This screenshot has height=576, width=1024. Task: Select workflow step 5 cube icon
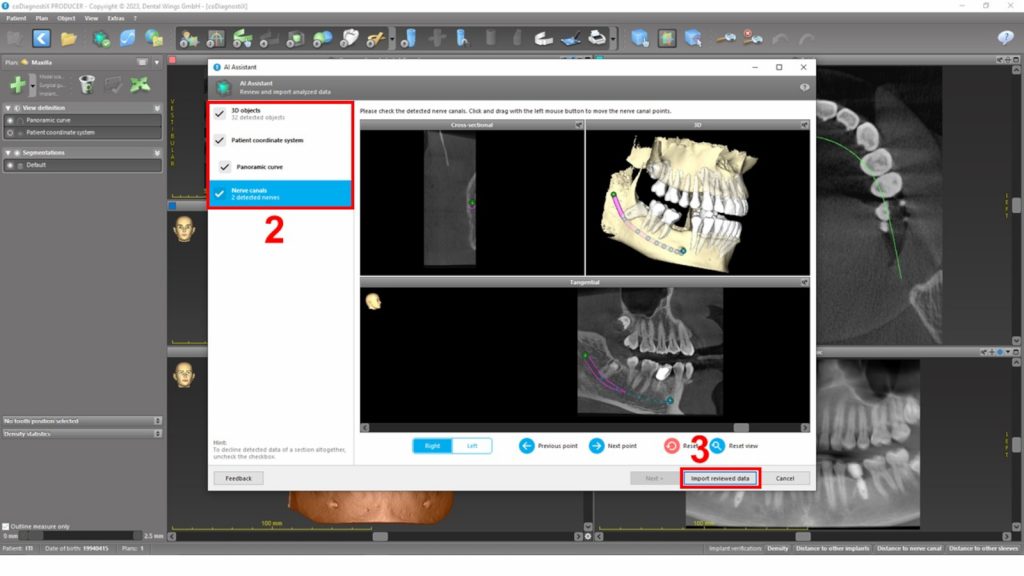pyautogui.click(x=296, y=39)
